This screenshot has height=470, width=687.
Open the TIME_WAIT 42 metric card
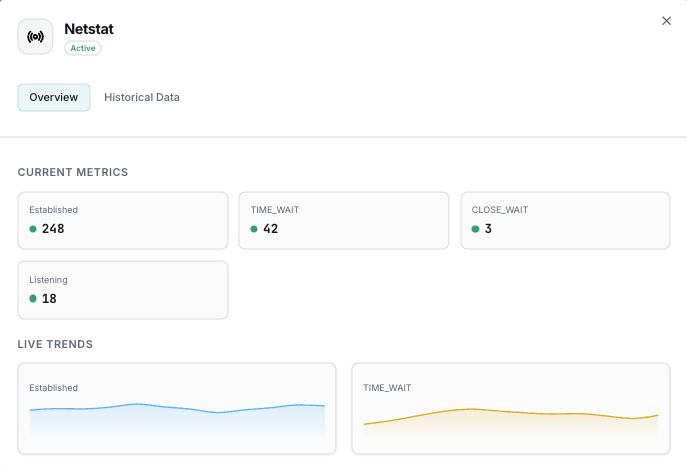point(344,220)
